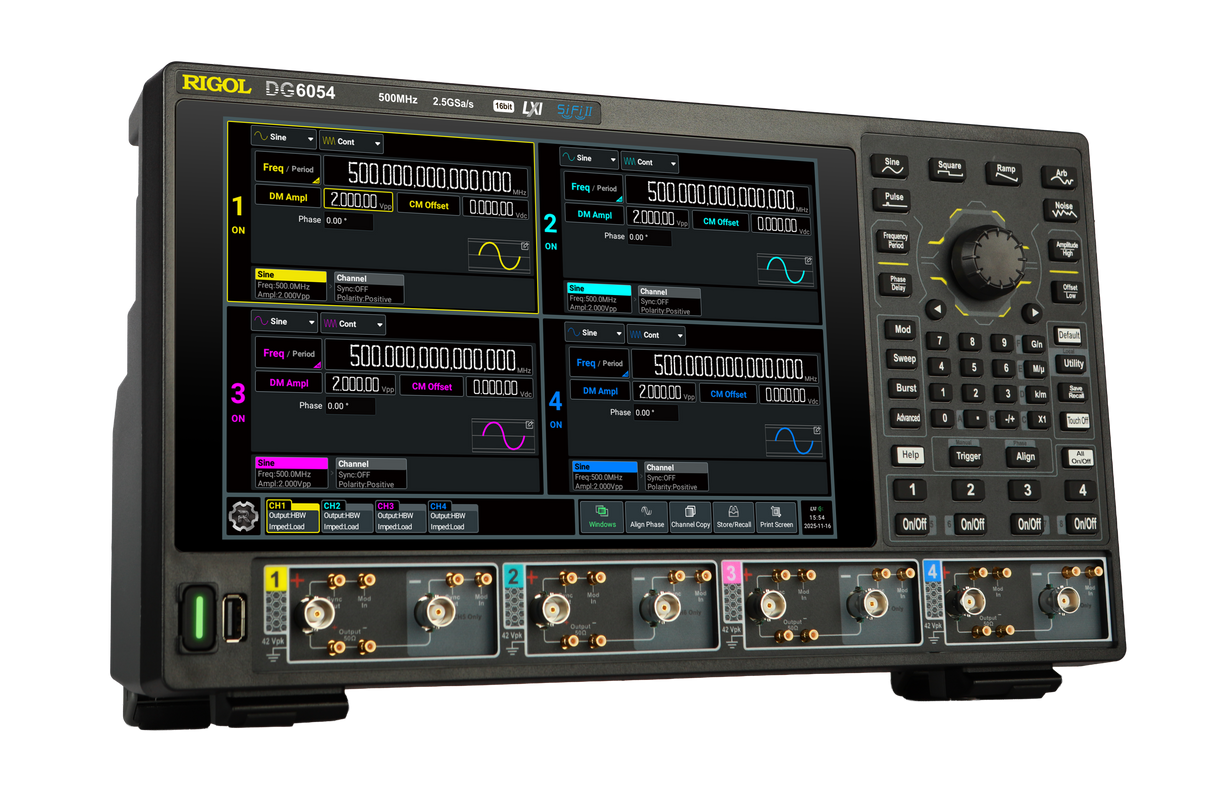Screen dimensions: 1214x791
Task: Tap the Align Phase icon
Action: pos(647,517)
